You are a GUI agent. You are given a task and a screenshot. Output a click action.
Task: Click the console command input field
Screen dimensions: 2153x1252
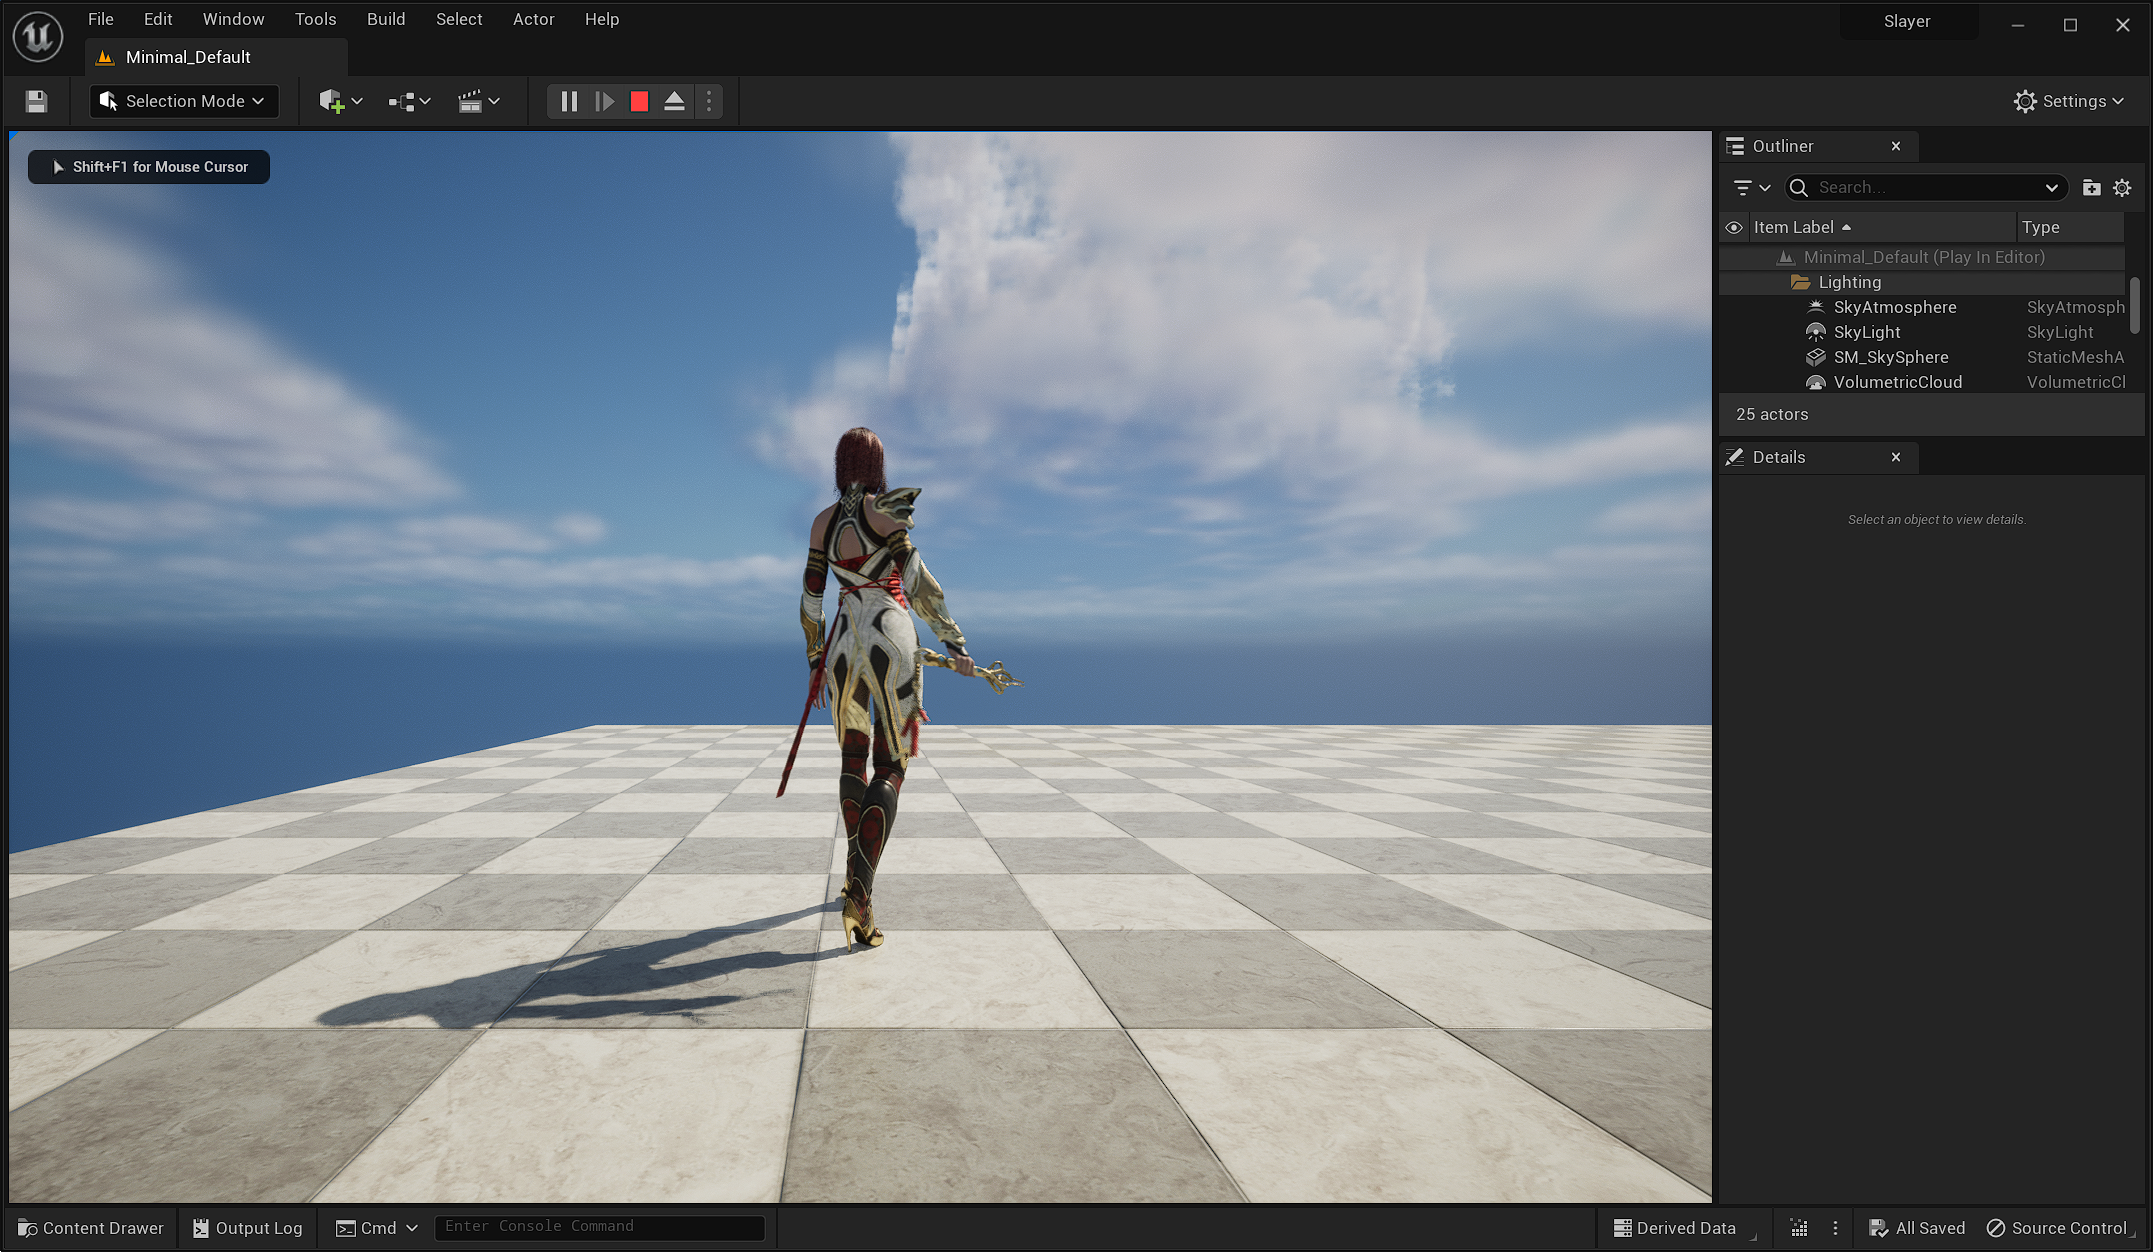coord(600,1227)
